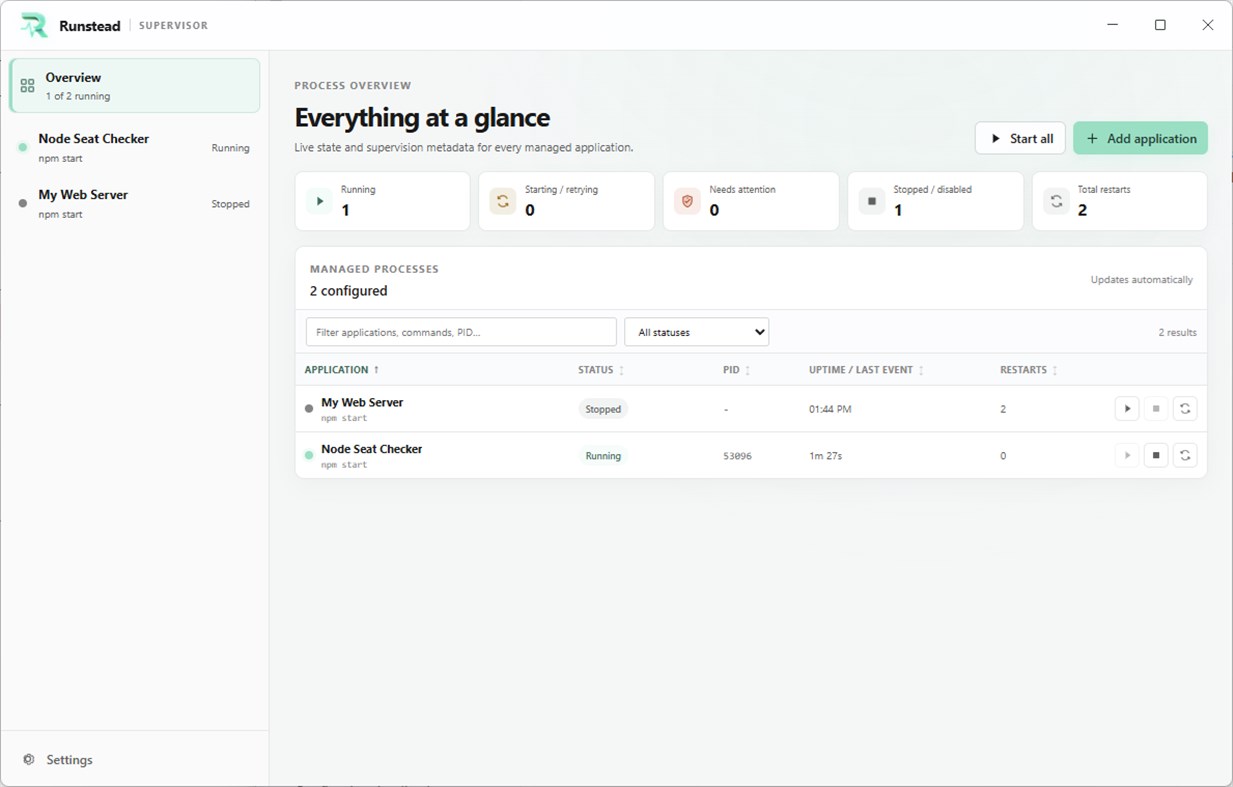The height and width of the screenshot is (787, 1233).
Task: Click the Running summary card play icon
Action: [319, 201]
